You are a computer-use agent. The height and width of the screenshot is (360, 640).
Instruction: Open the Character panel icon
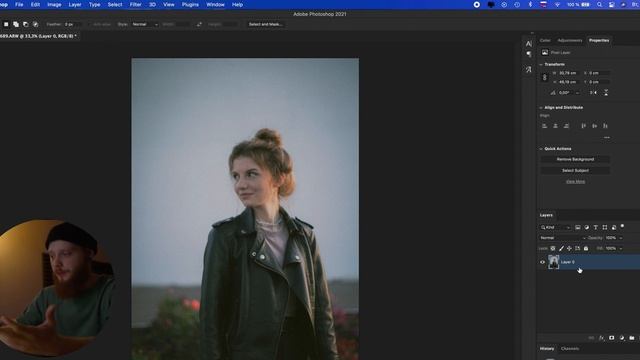point(529,44)
